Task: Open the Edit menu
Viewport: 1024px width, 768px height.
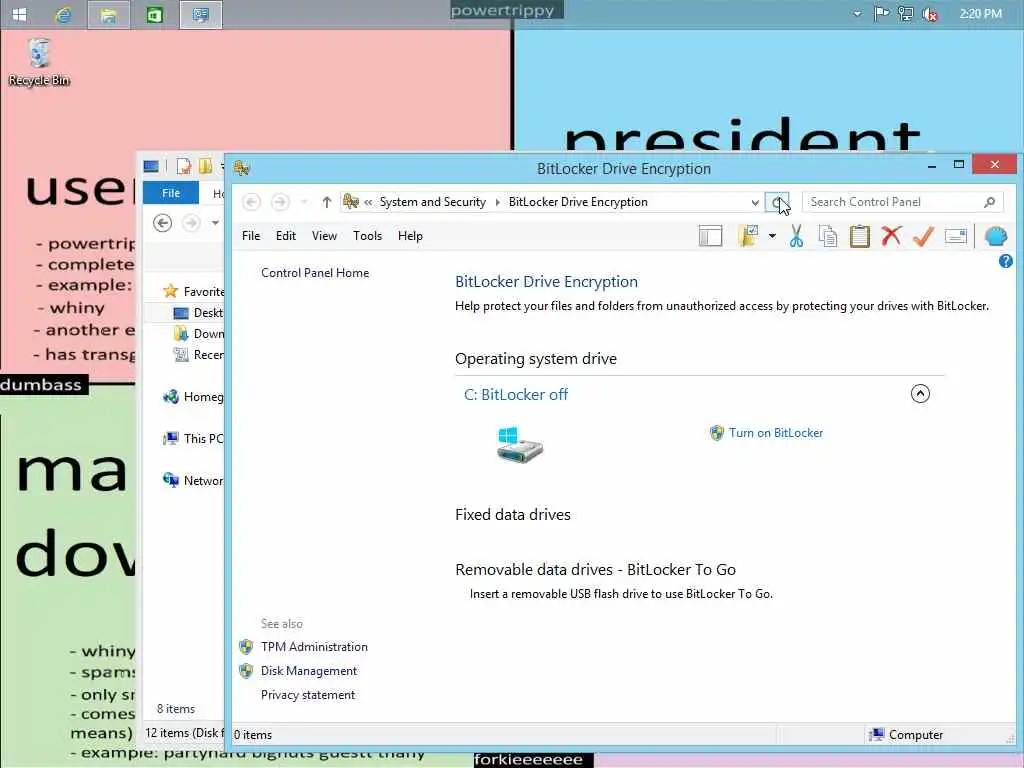Action: tap(285, 236)
